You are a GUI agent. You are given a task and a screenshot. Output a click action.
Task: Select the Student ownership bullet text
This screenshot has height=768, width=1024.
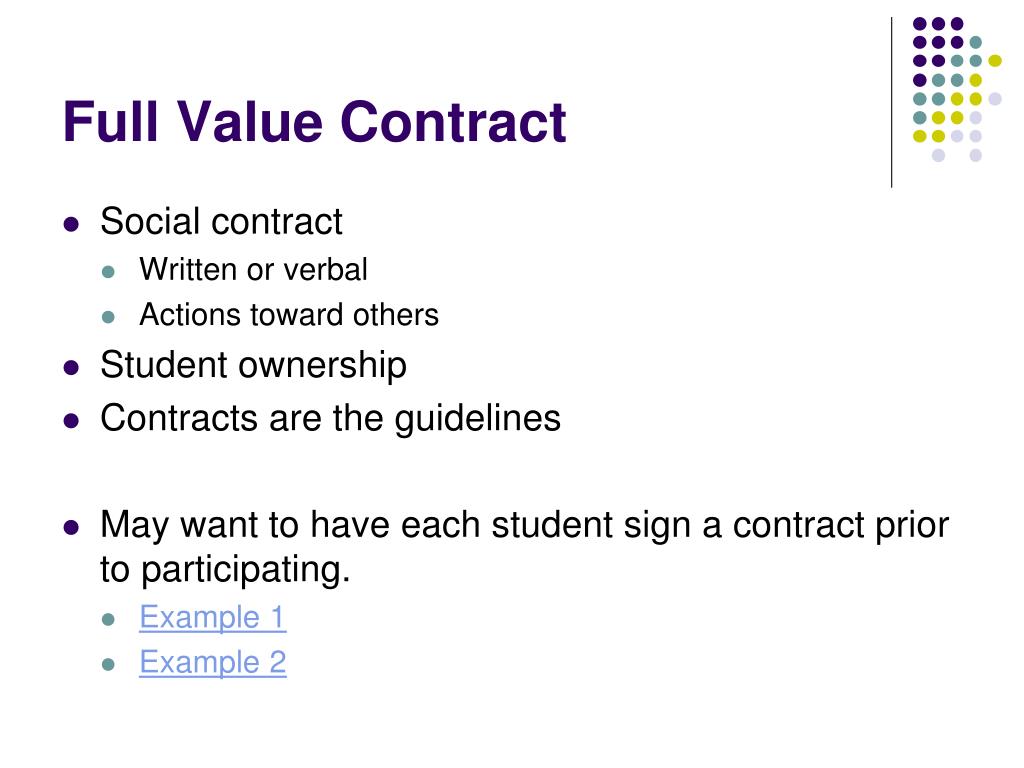(253, 365)
